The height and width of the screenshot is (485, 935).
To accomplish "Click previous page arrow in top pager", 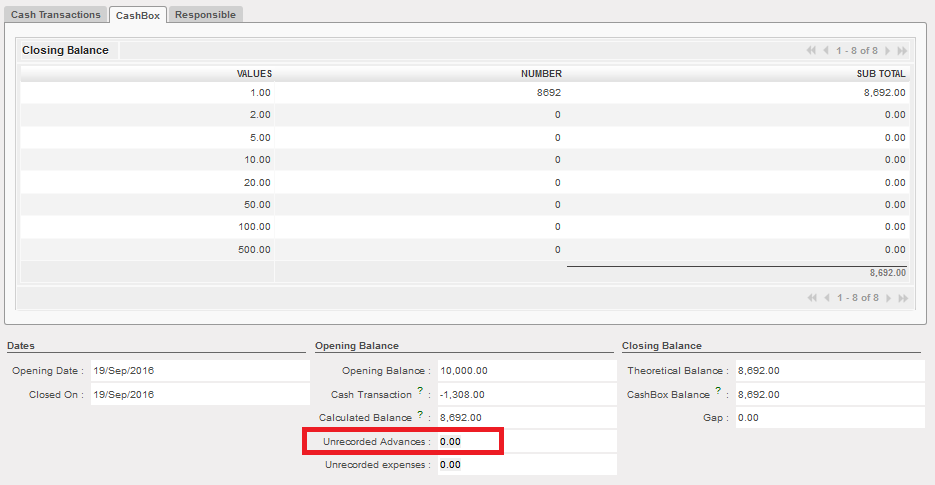I will click(826, 51).
